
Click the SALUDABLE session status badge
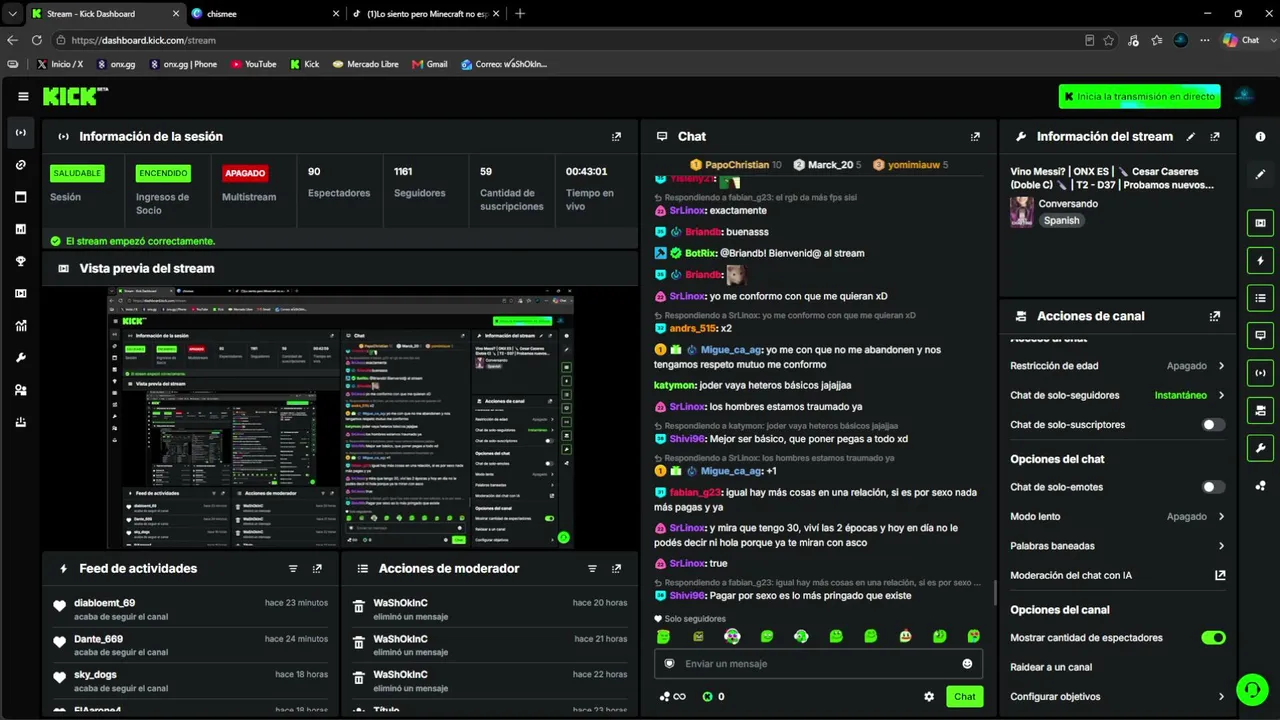point(77,173)
